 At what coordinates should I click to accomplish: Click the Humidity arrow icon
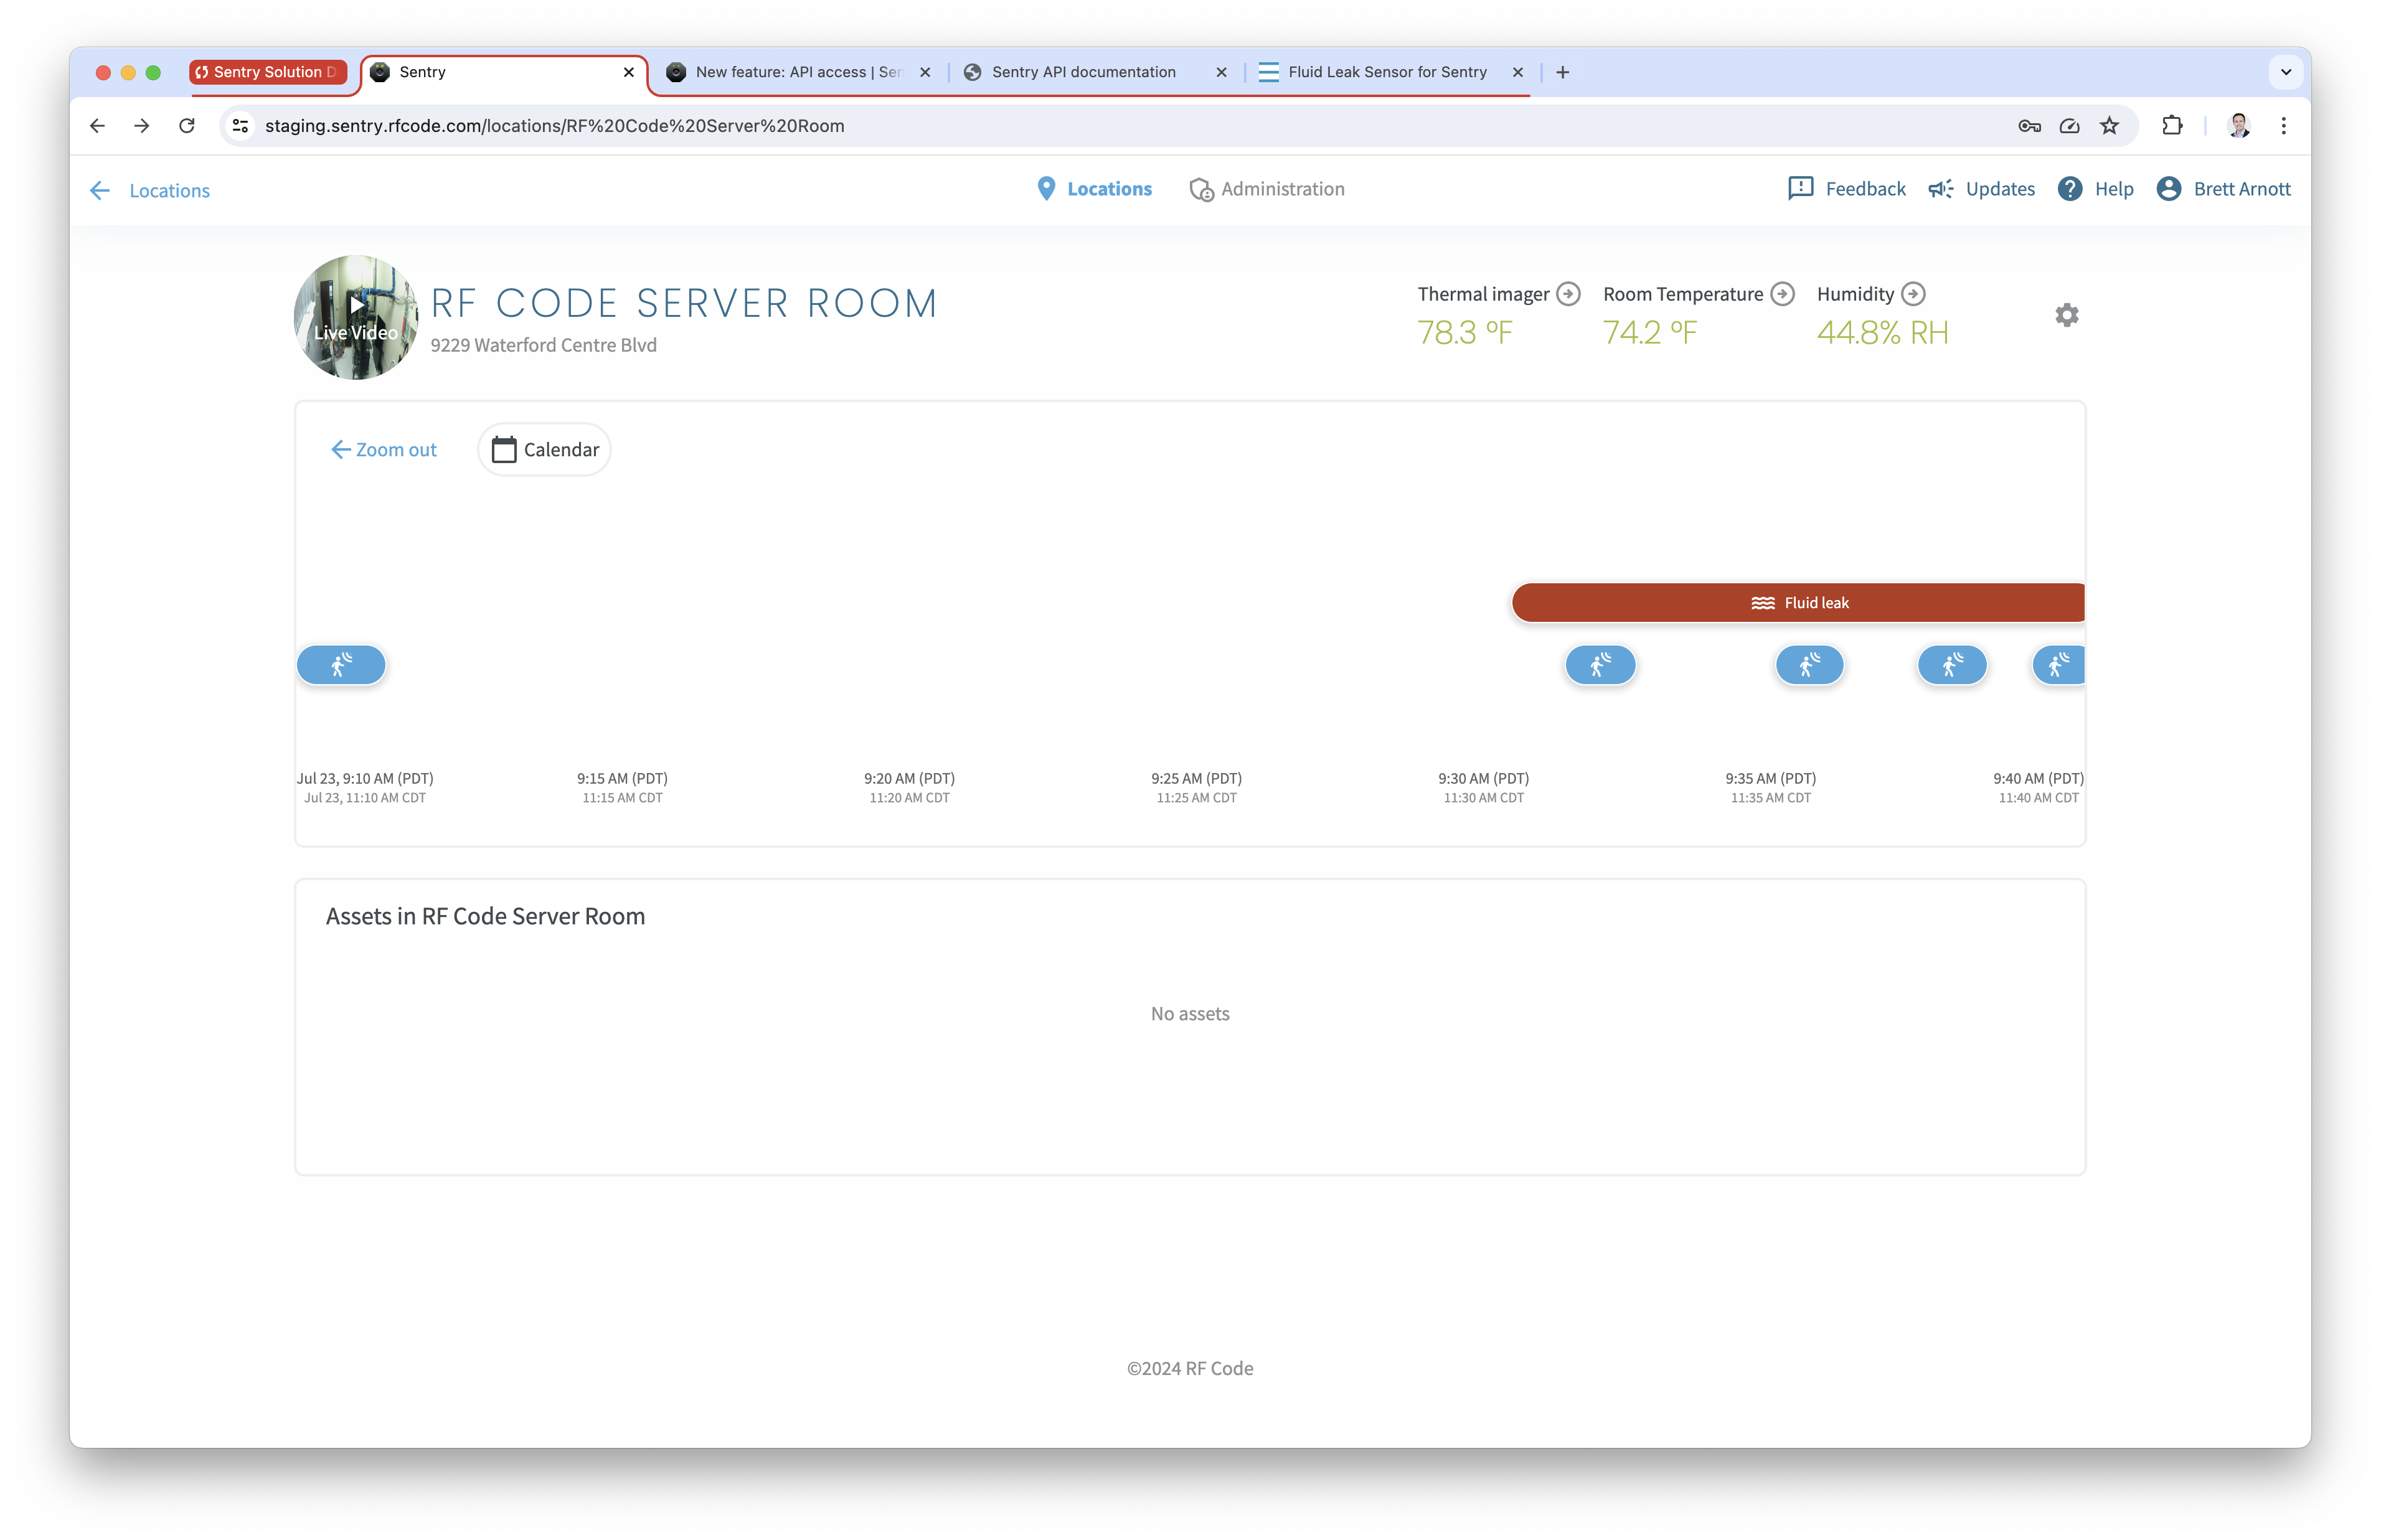(1912, 294)
